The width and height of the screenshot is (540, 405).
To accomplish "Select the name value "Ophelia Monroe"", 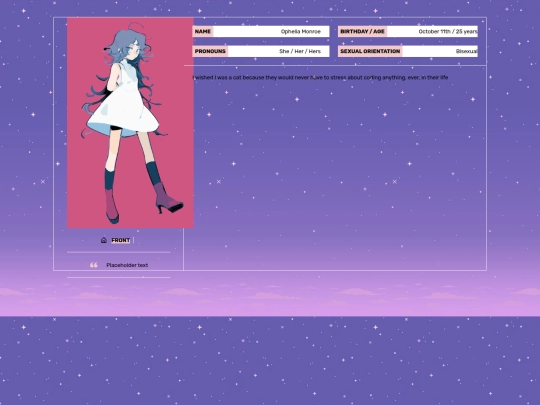I will click(x=301, y=32).
